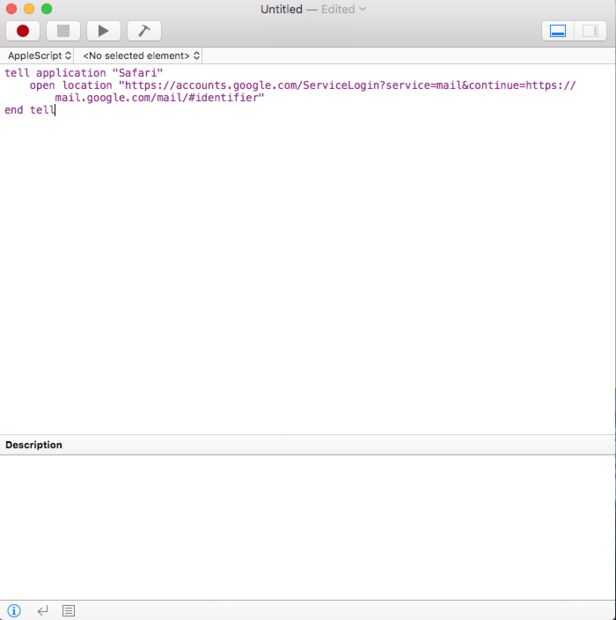Show the log pane list icon
616x620 pixels.
point(68,611)
